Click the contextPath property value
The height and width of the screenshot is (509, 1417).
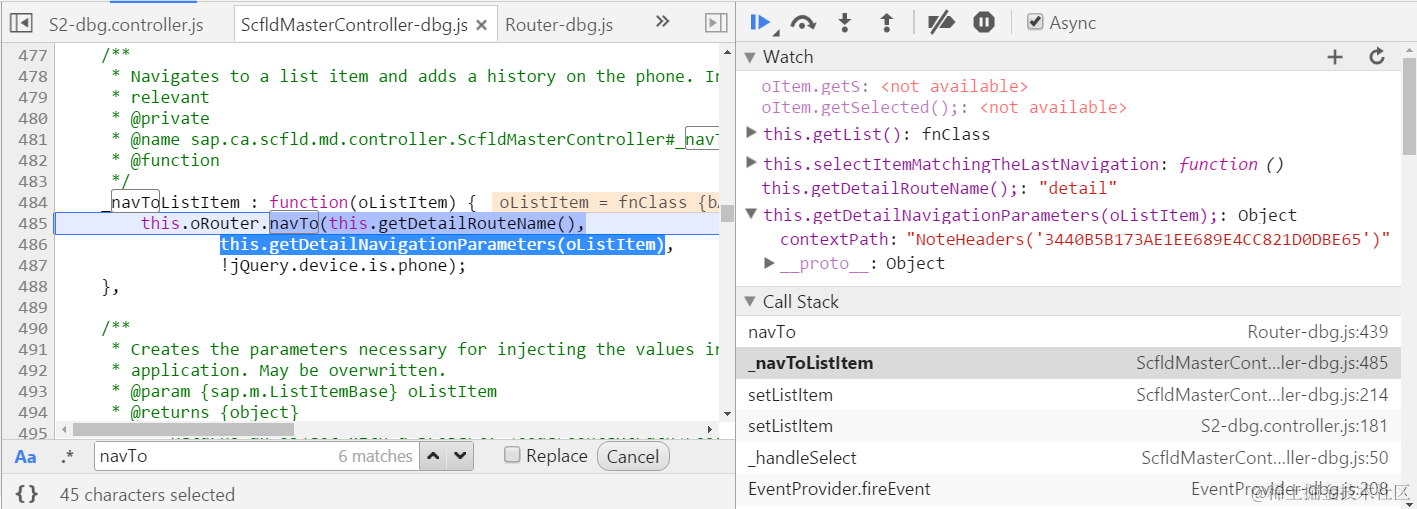[1148, 238]
